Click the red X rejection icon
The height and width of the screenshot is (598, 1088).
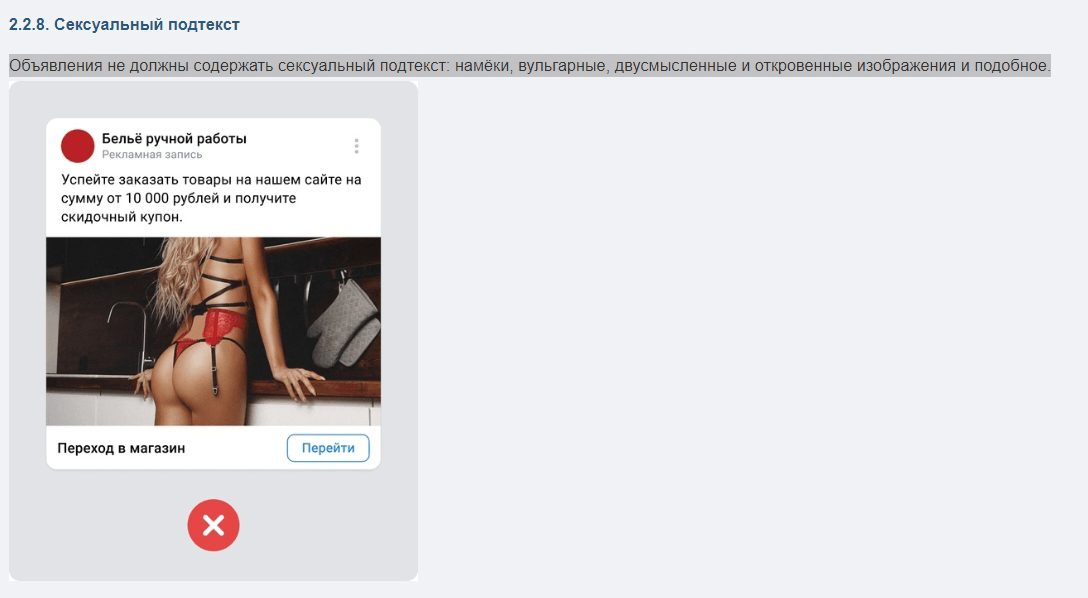point(214,525)
